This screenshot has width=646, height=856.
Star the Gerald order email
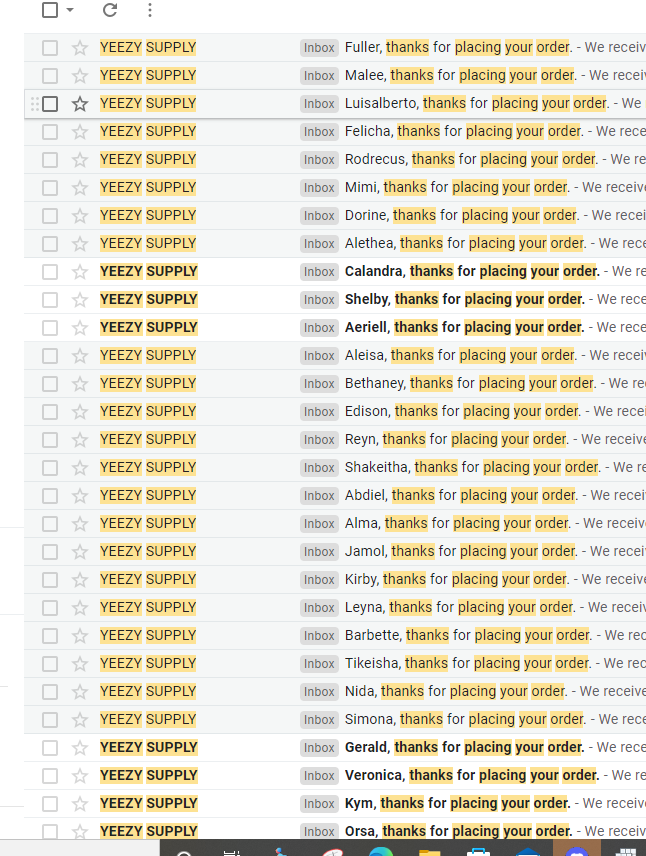tap(80, 748)
